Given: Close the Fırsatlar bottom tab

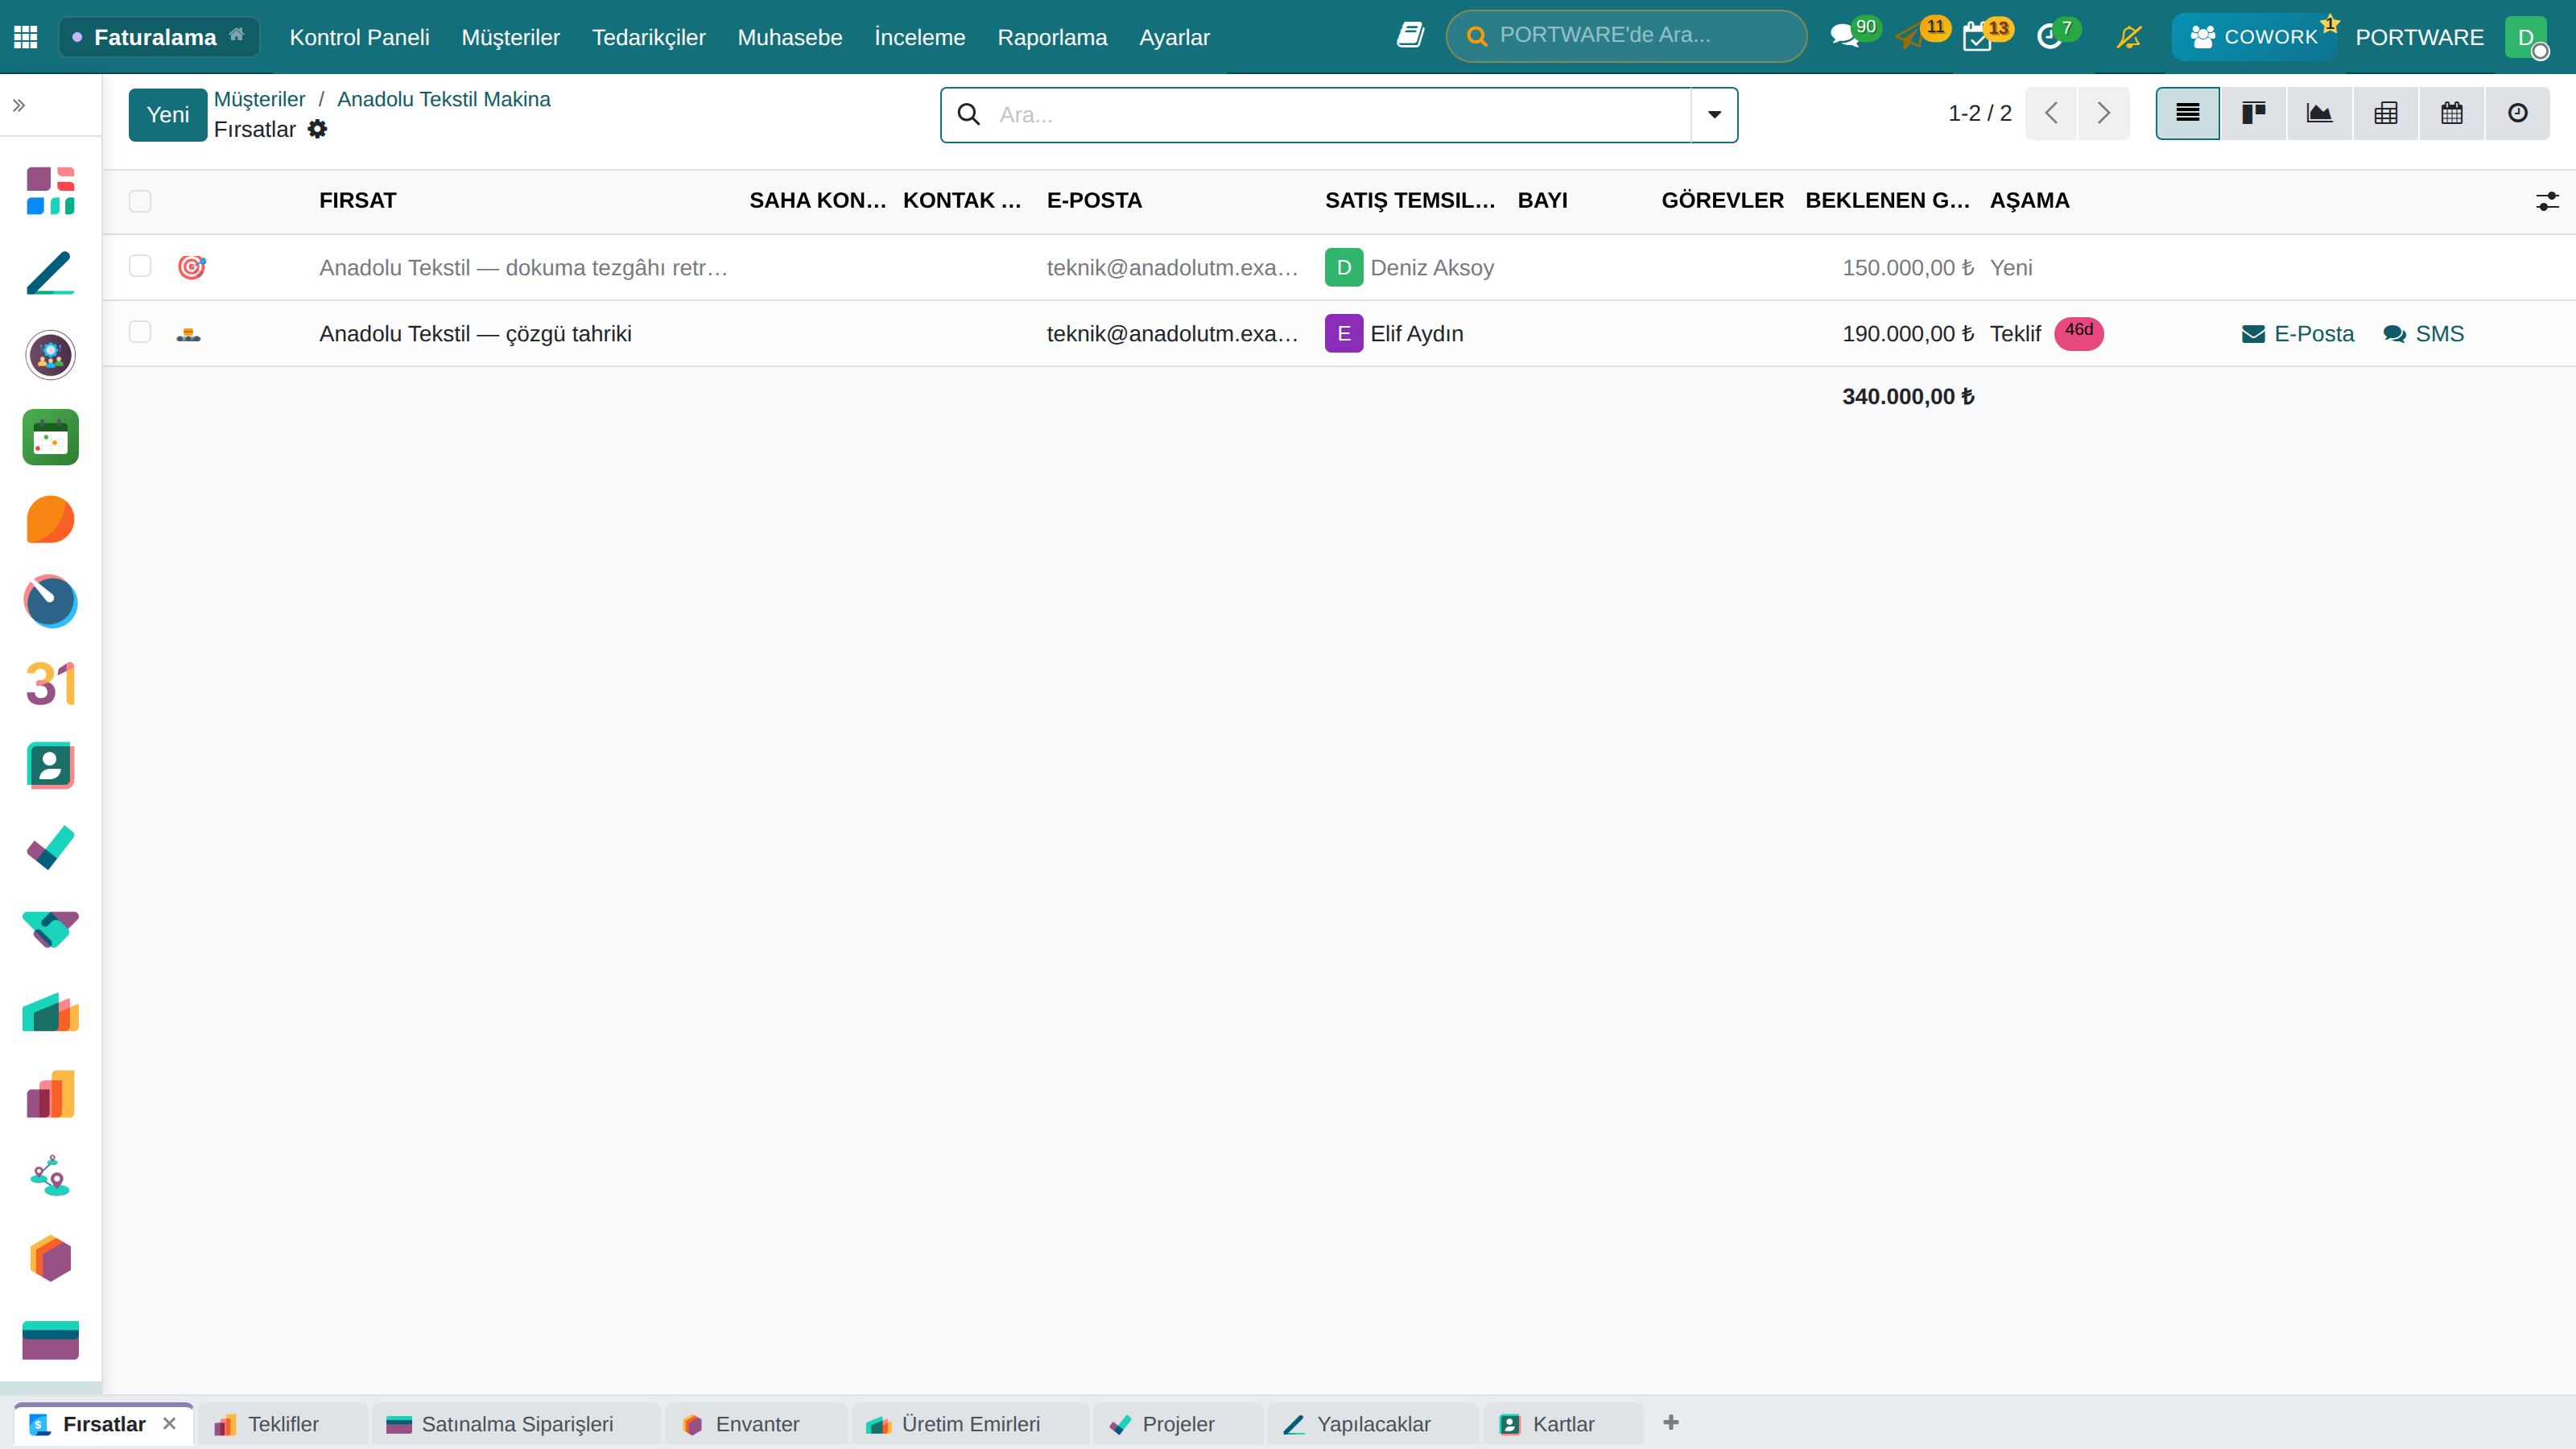Looking at the screenshot, I should [169, 1423].
